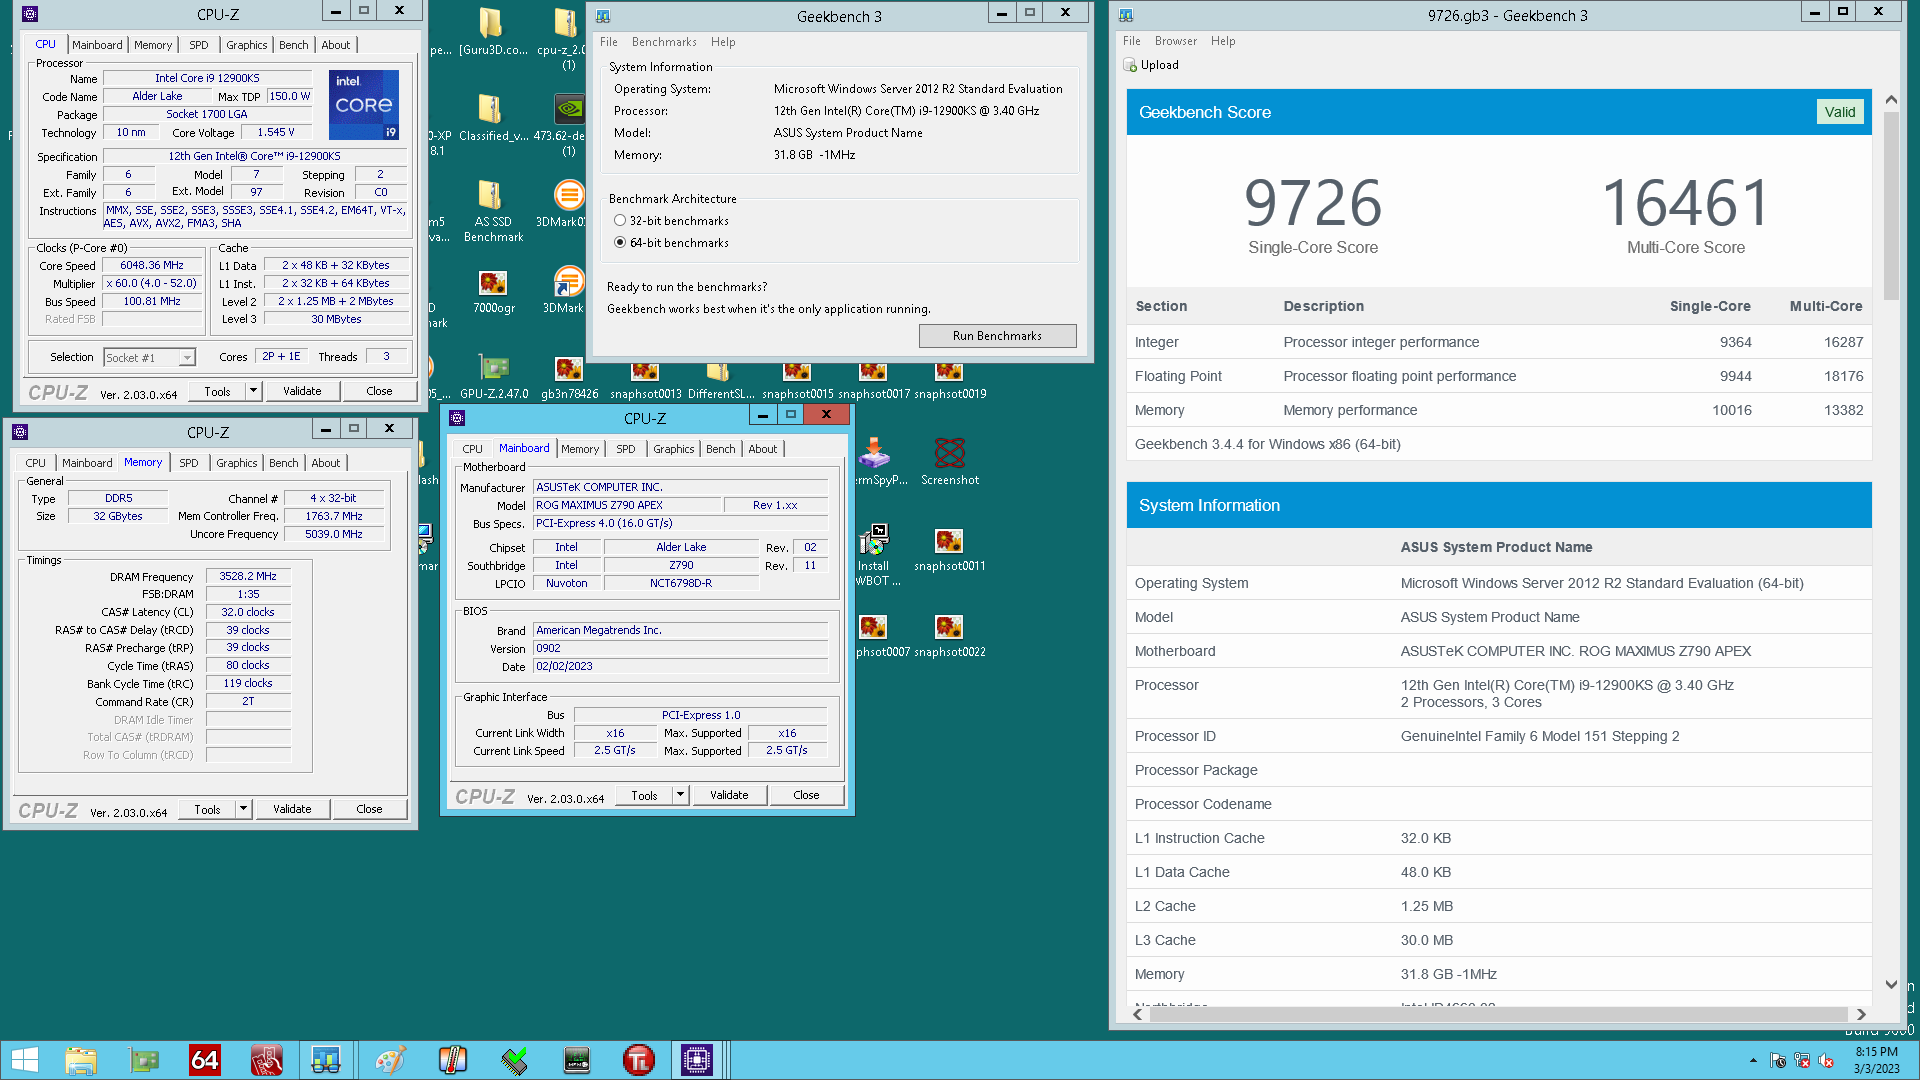Open the Socket #1 selection dropdown
1920x1080 pixels.
point(149,358)
